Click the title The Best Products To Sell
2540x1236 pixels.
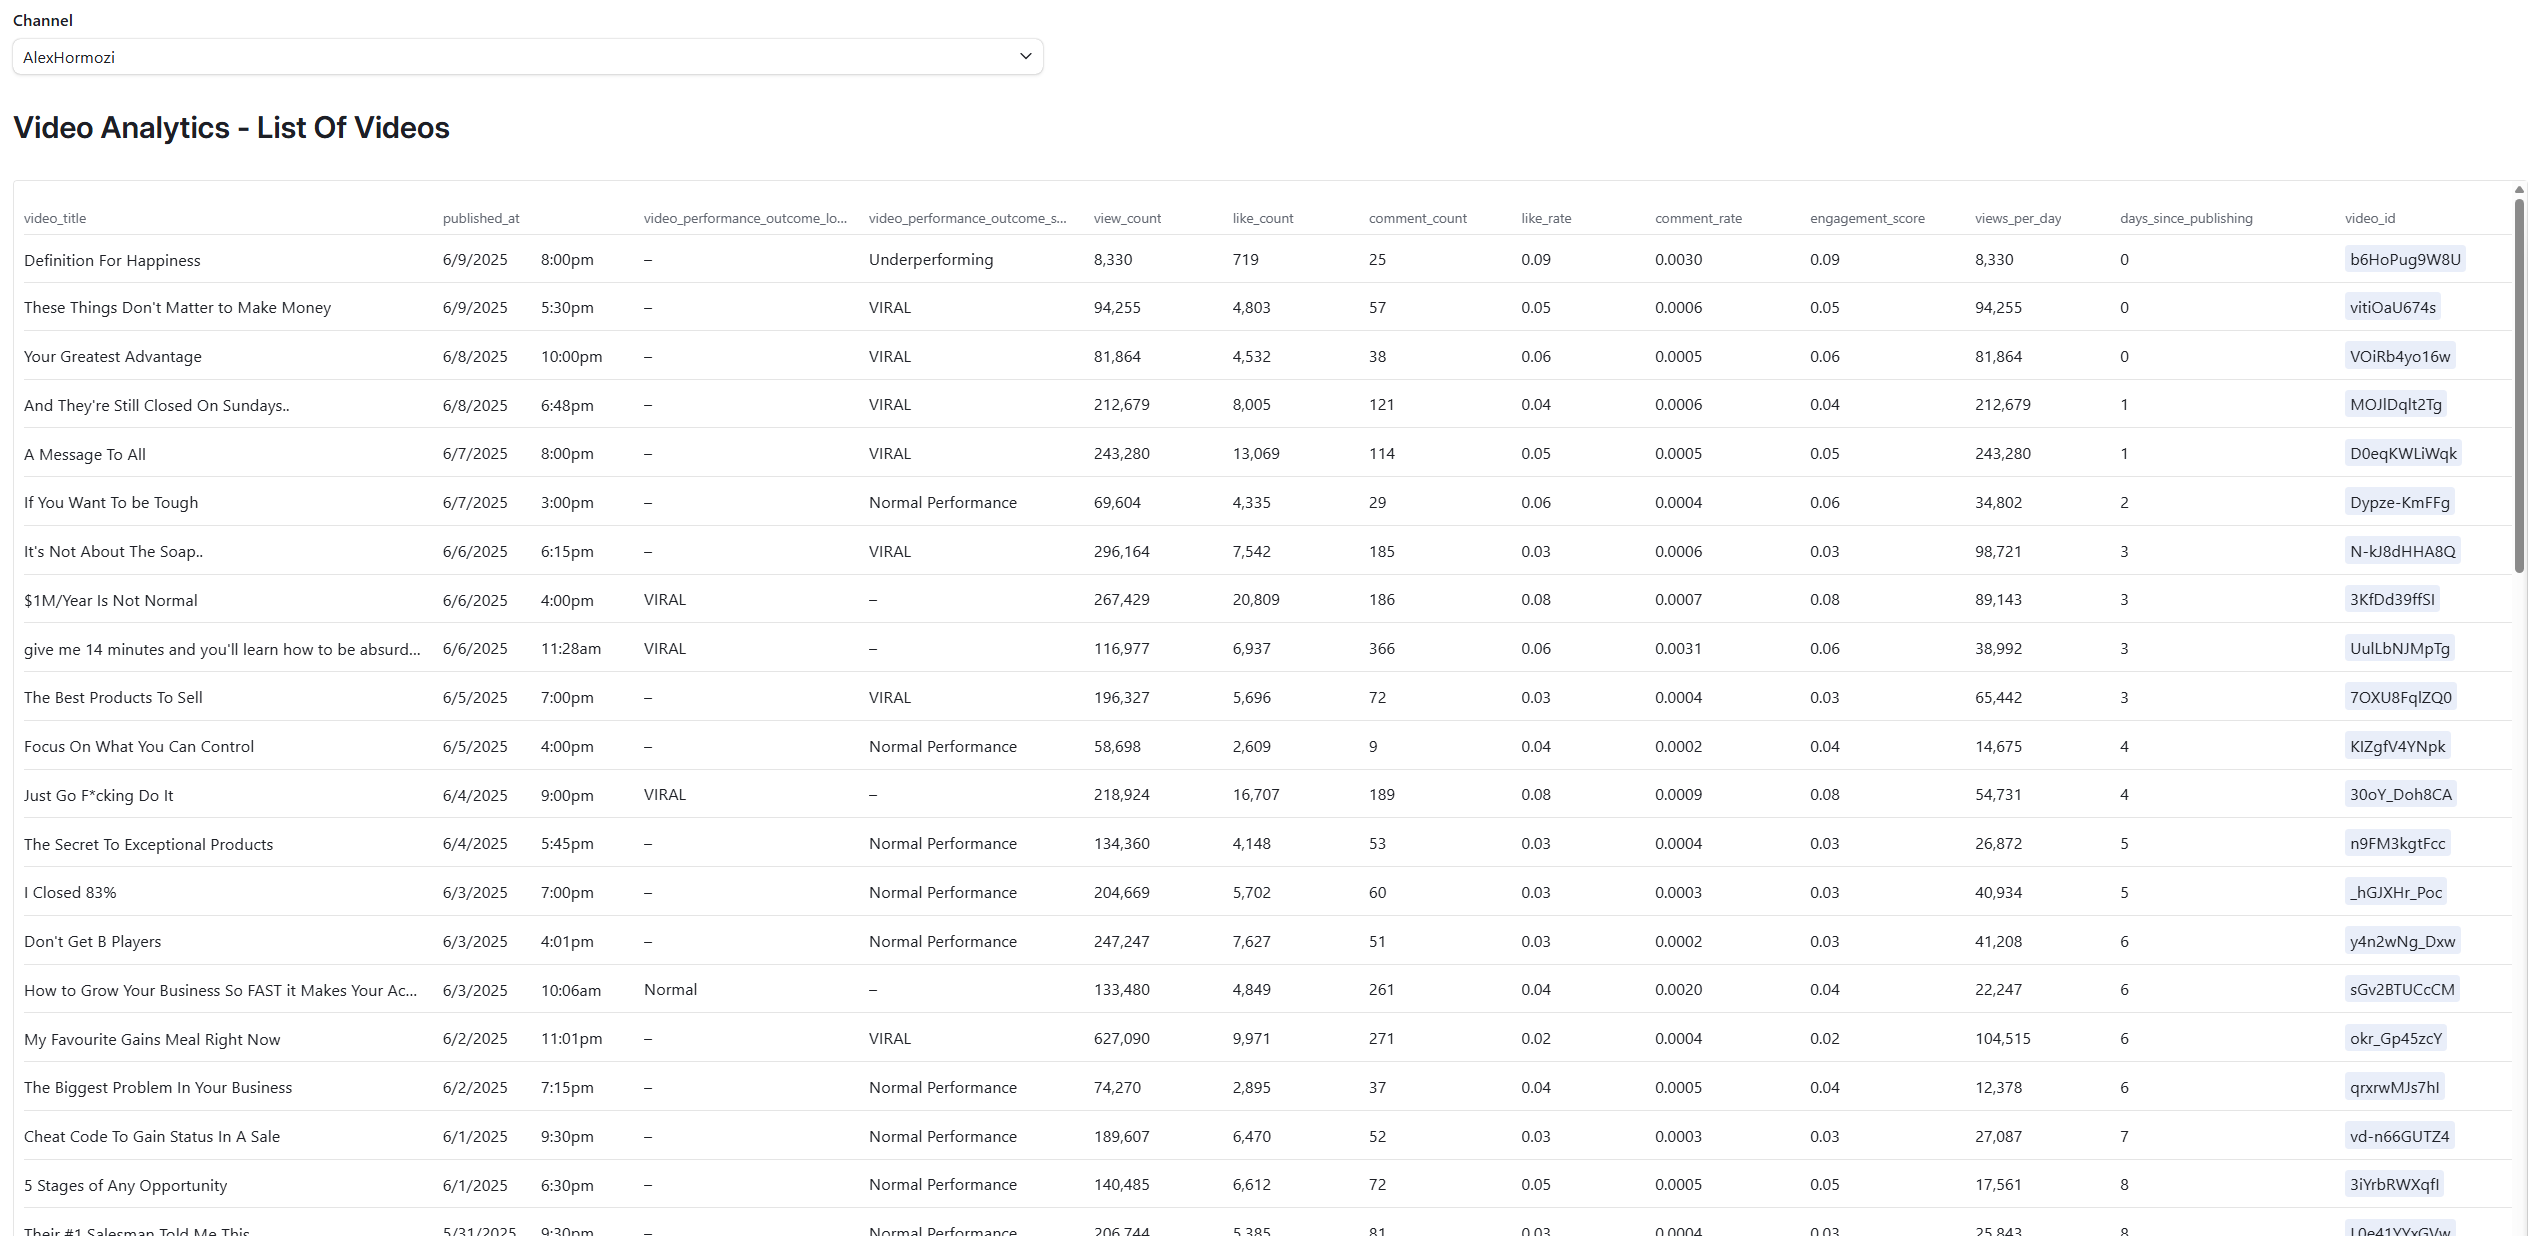click(113, 698)
